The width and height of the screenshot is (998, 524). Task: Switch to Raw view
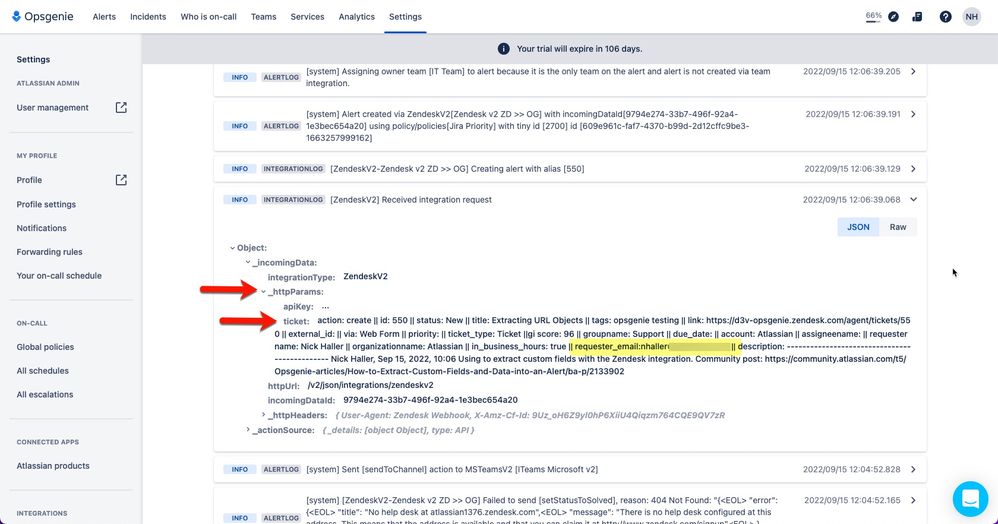[897, 227]
